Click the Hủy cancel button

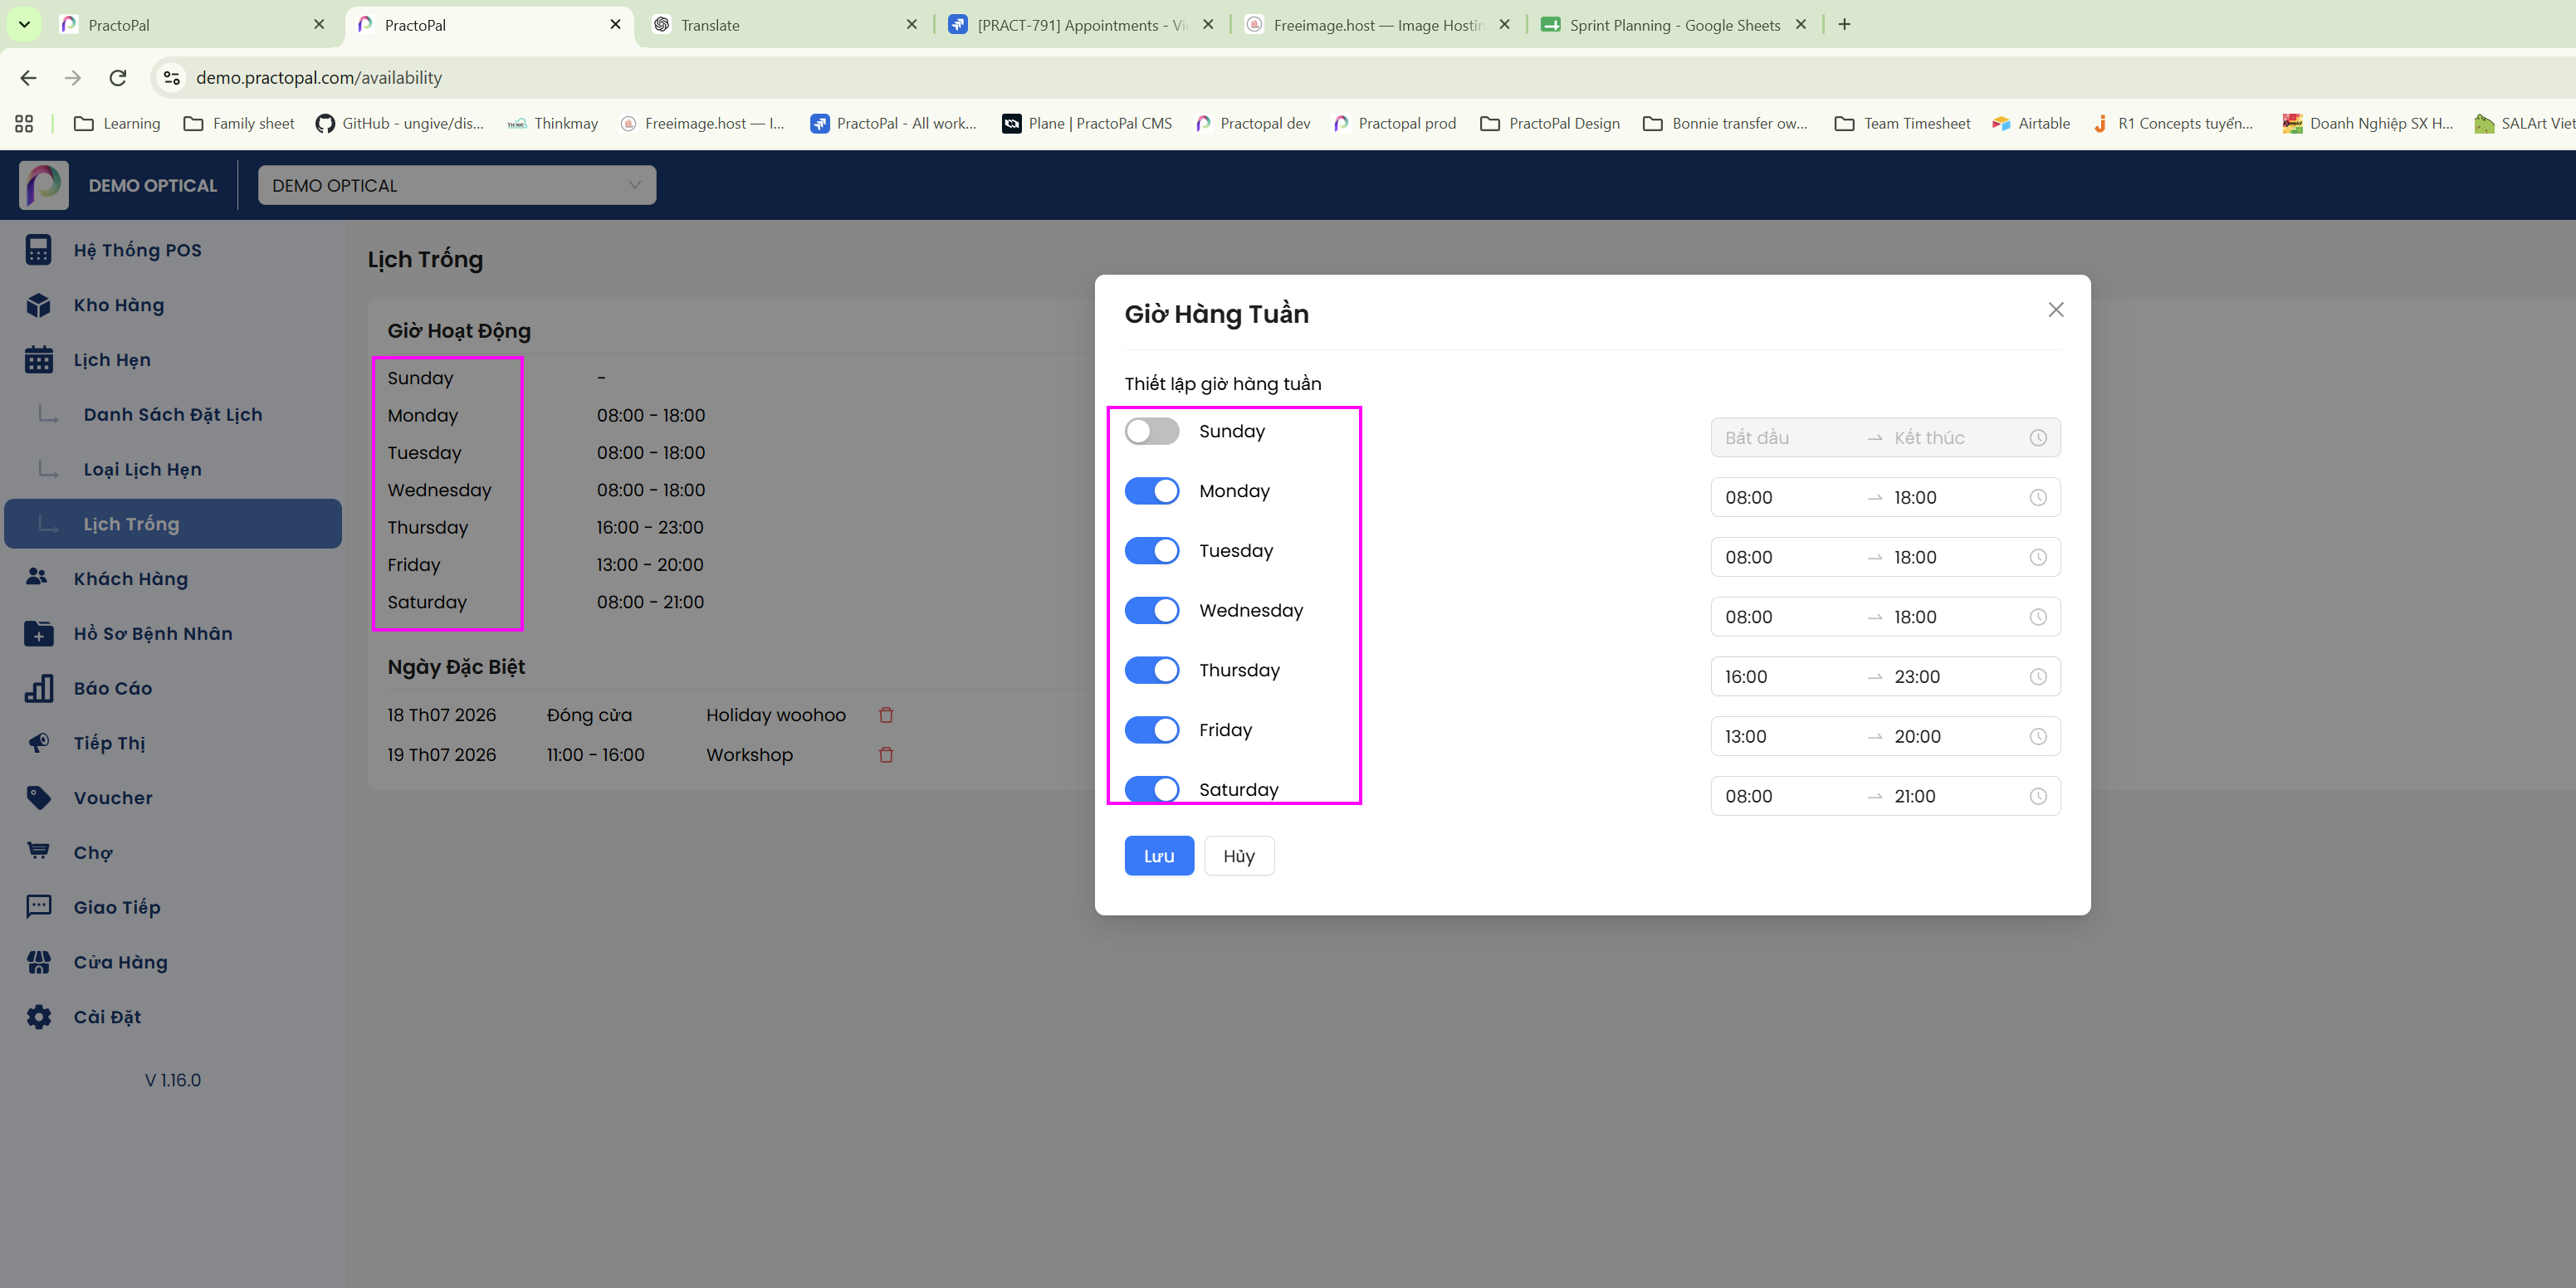1239,856
